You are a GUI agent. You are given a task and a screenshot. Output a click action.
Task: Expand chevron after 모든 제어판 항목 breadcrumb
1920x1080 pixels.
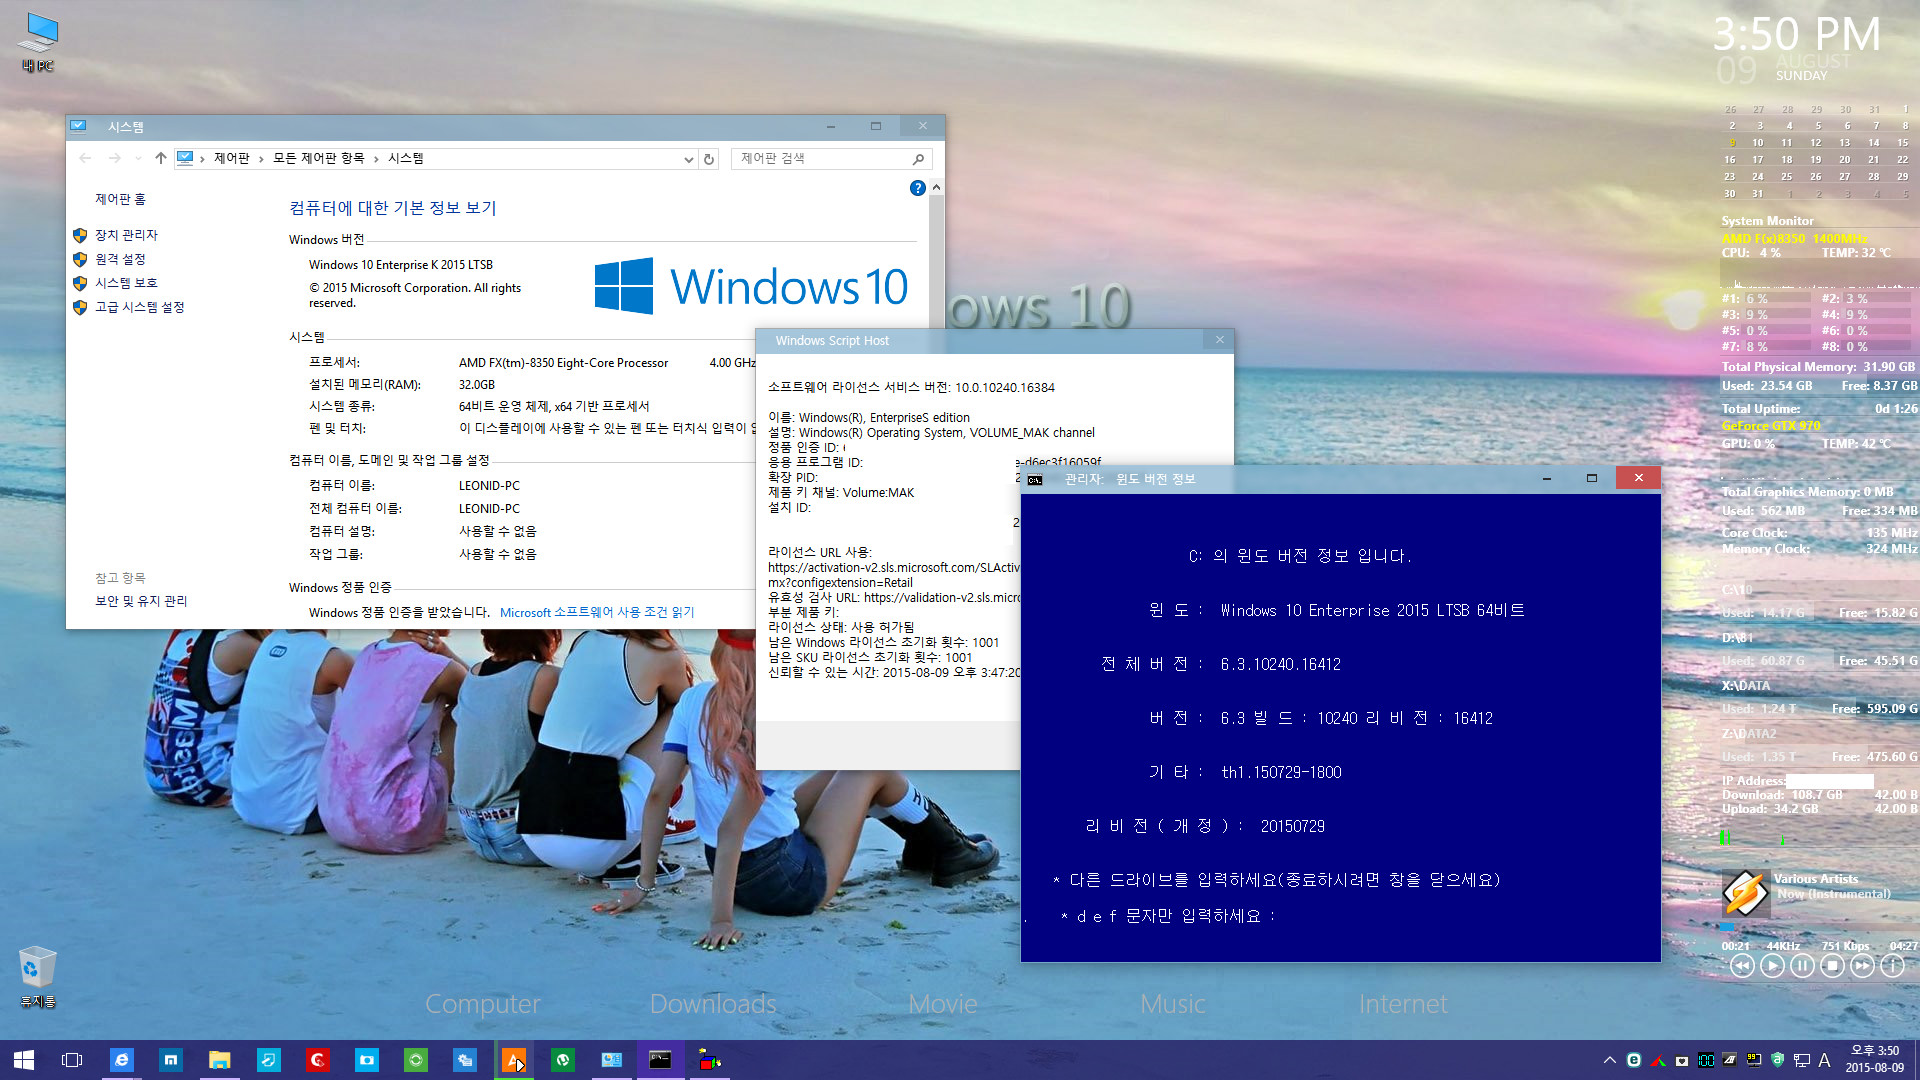tap(377, 158)
